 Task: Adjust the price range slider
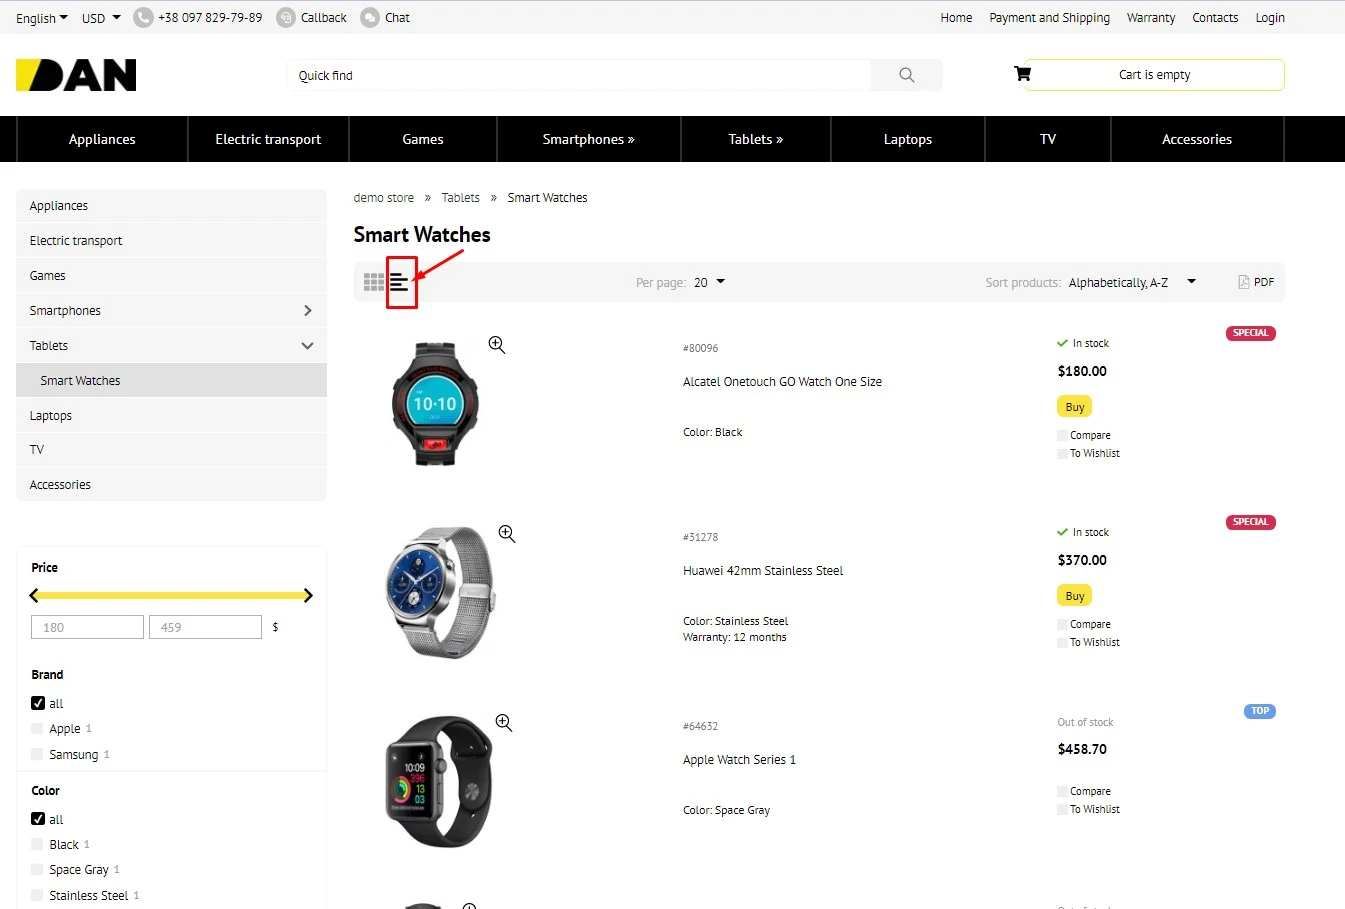click(x=170, y=595)
